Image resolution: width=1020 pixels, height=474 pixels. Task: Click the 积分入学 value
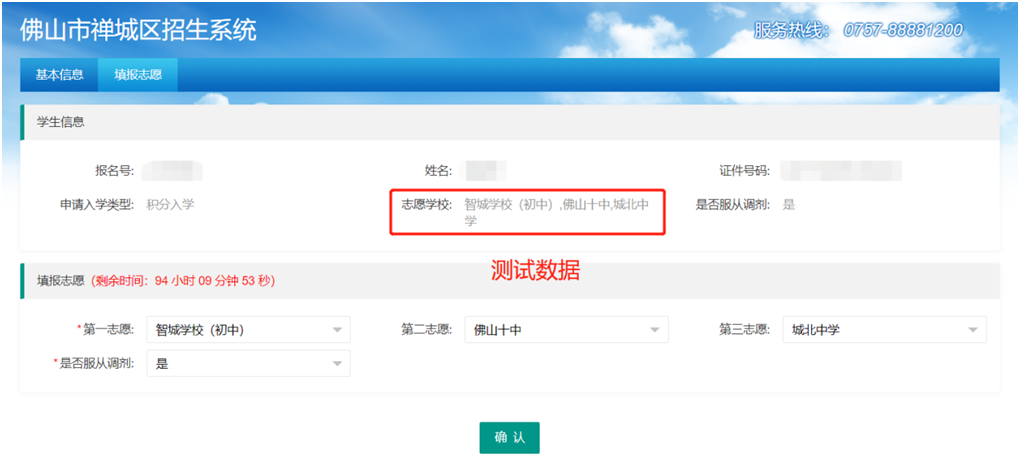[170, 204]
